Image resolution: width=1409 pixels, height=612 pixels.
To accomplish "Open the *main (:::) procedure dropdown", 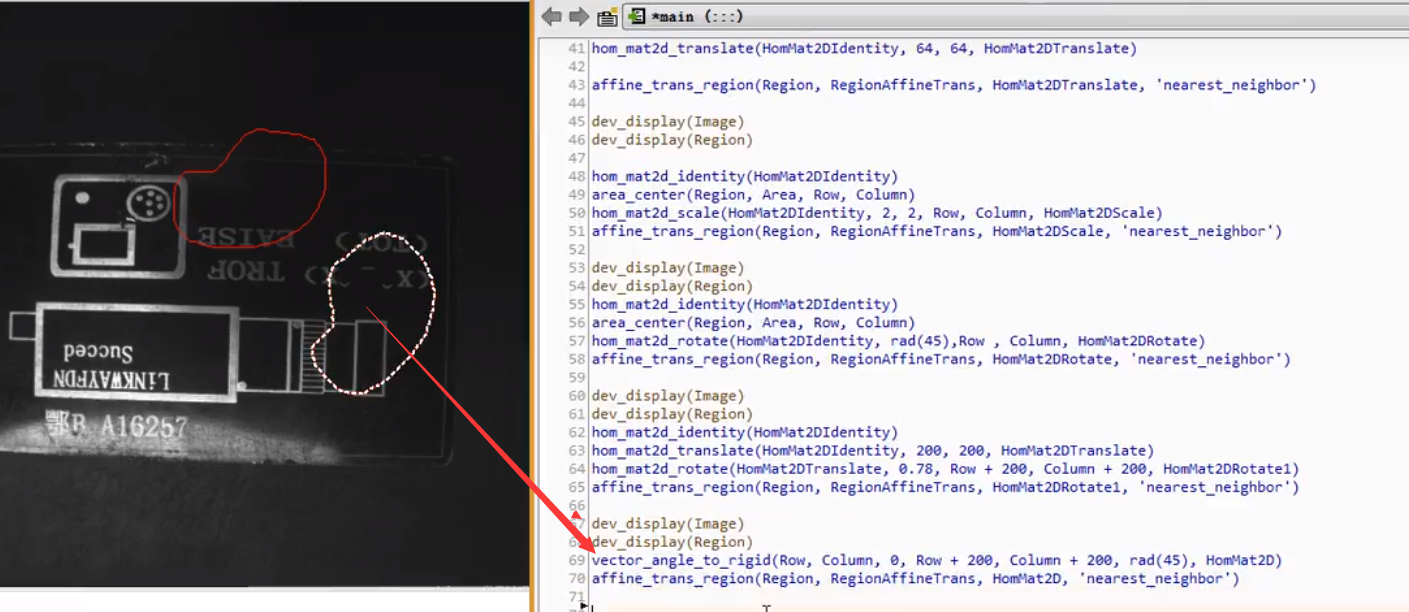I will pyautogui.click(x=1015, y=16).
